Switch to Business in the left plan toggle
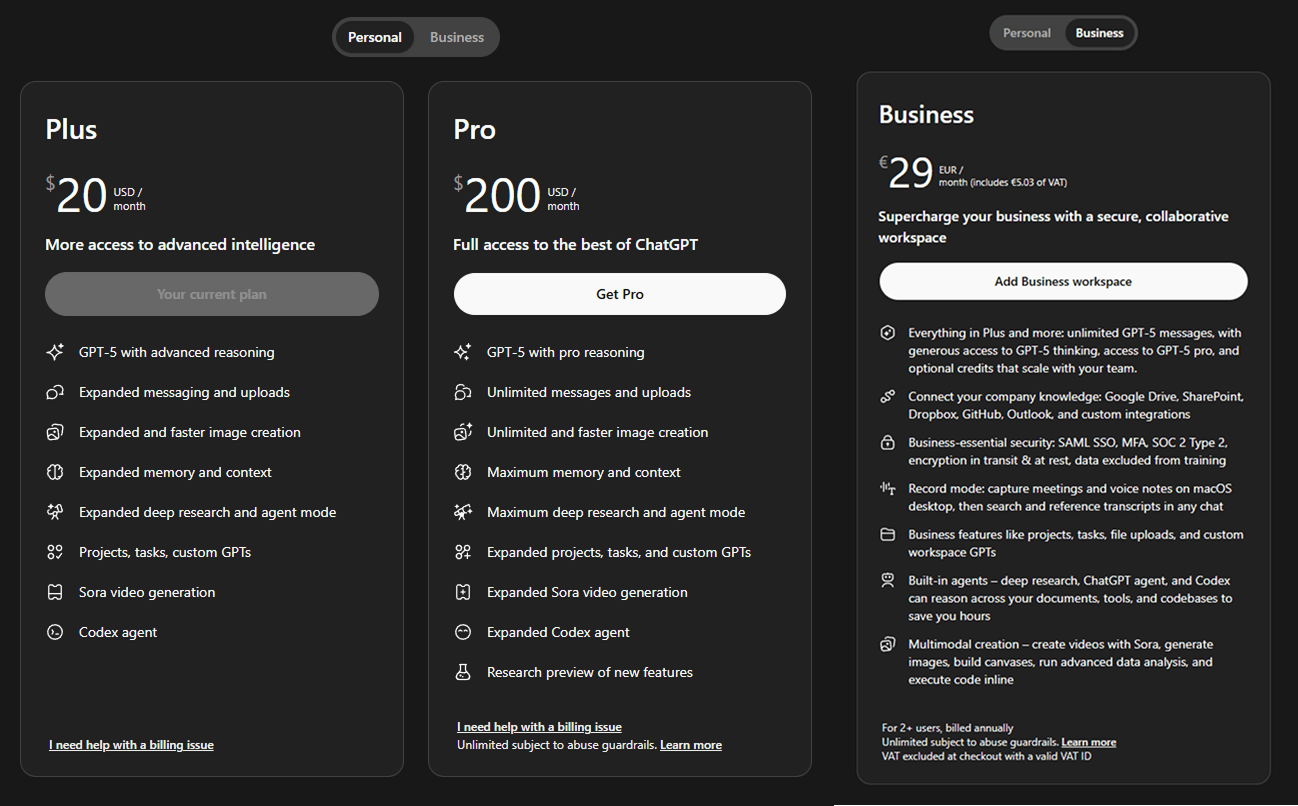This screenshot has height=806, width=1298. pyautogui.click(x=457, y=37)
